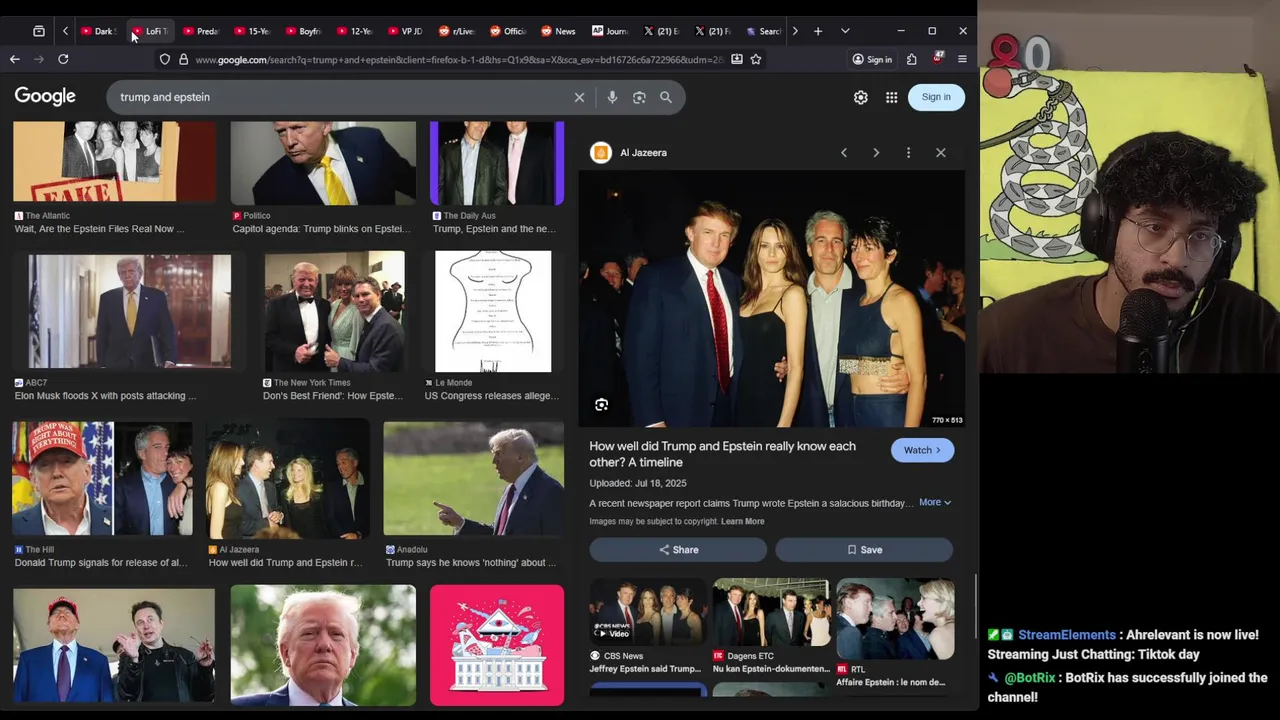Switch to the Dark YouTube tab
The height and width of the screenshot is (720, 1280).
[98, 31]
